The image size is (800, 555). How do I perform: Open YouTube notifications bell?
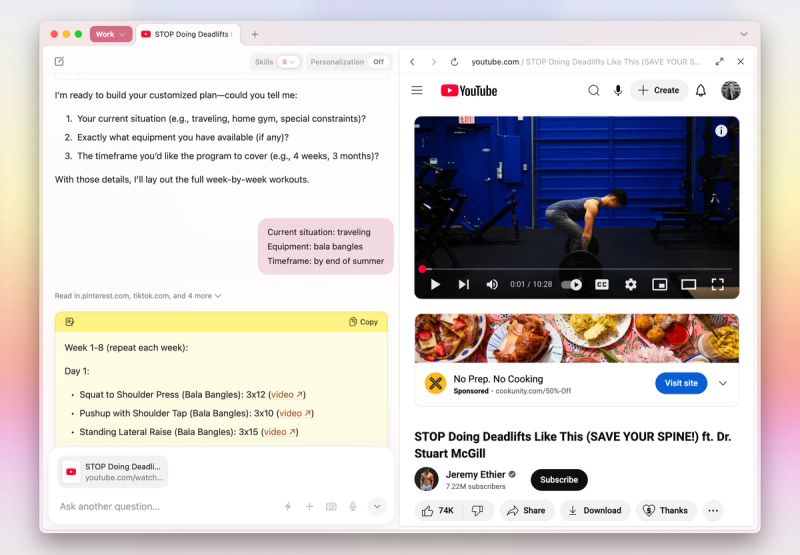click(x=701, y=90)
